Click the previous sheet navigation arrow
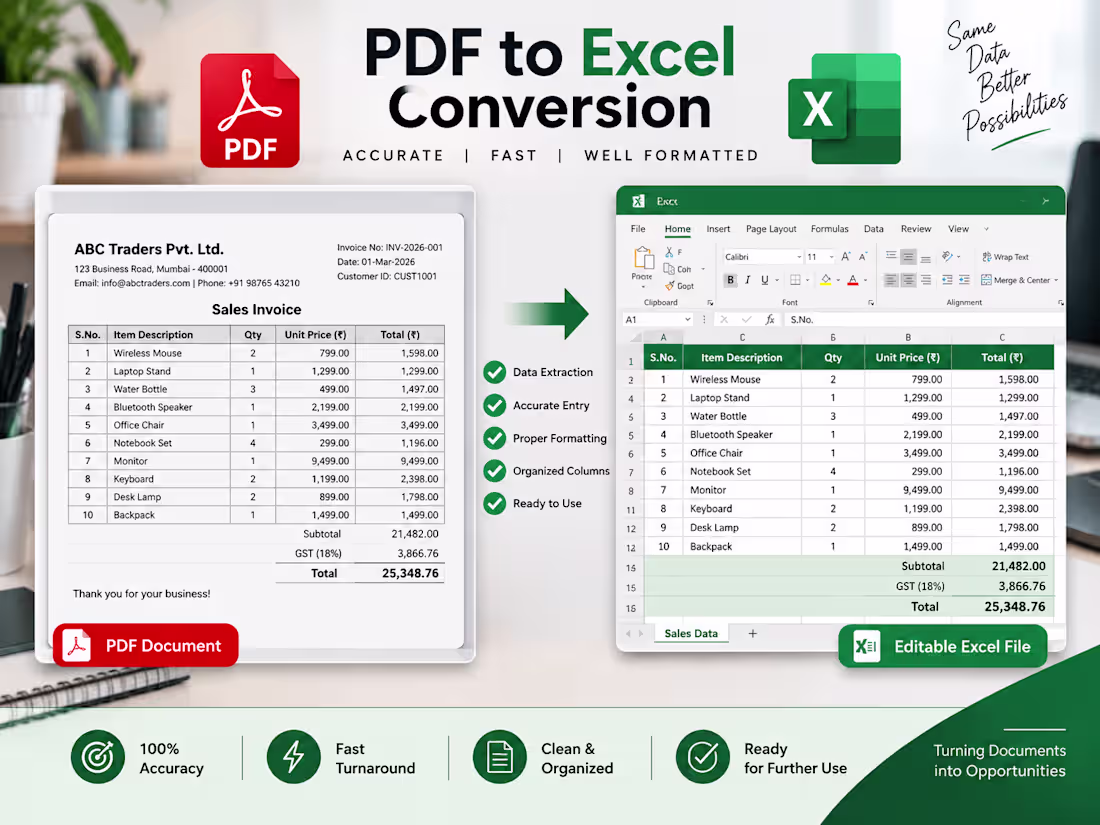1100x825 pixels. (628, 633)
